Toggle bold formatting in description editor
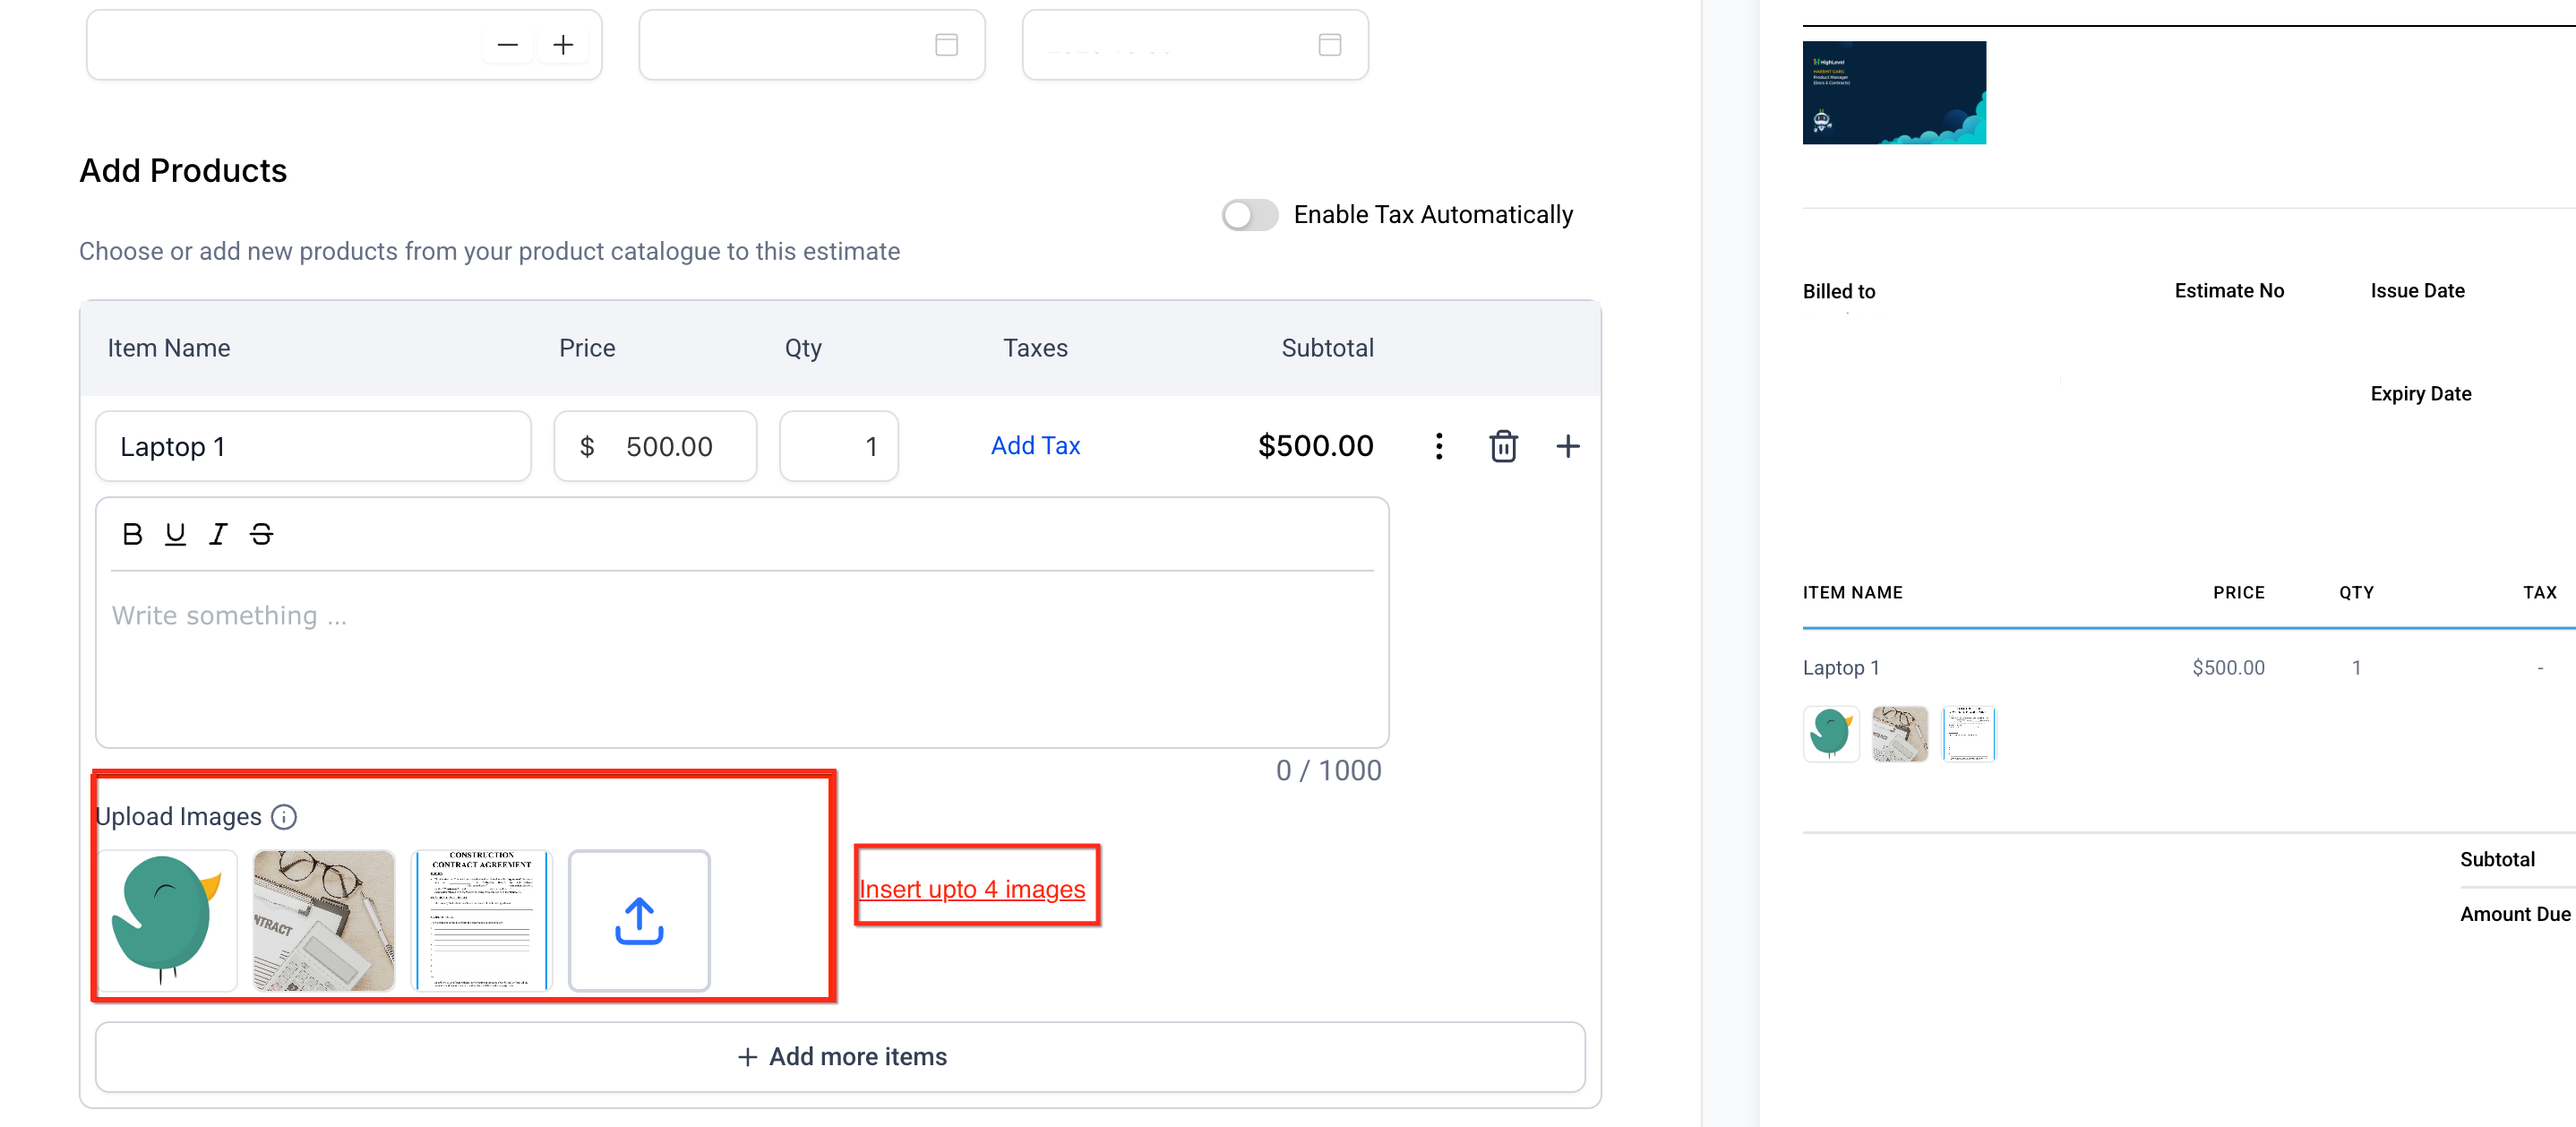Image resolution: width=2576 pixels, height=1127 pixels. click(132, 534)
